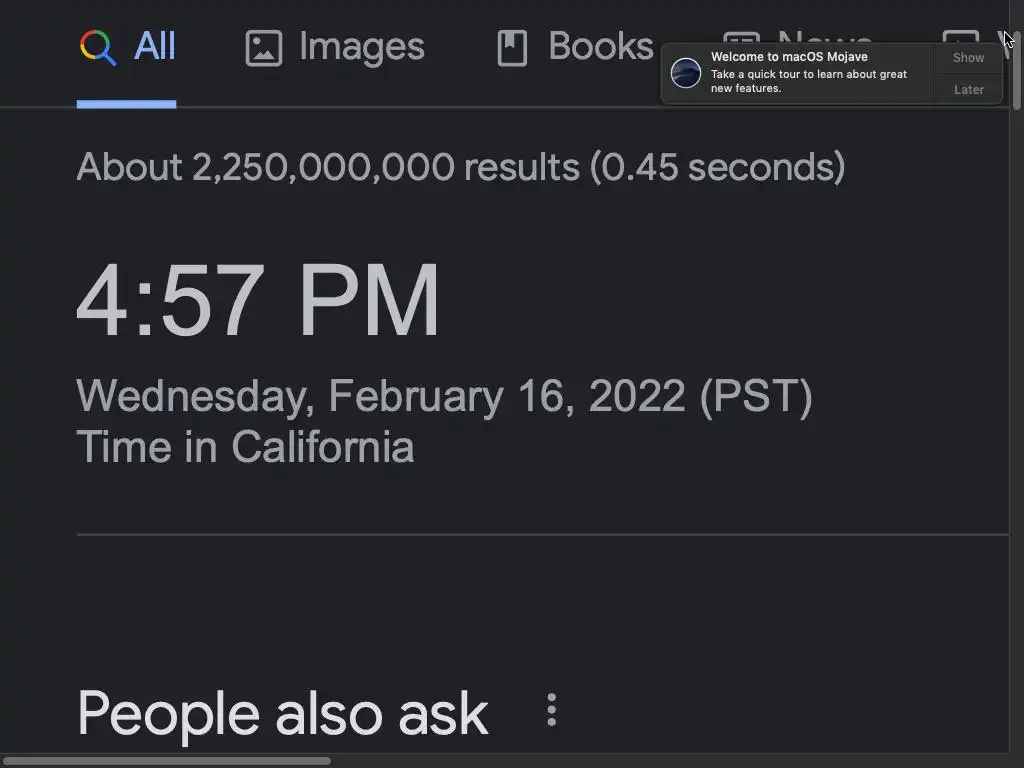Open the partially covered News tab
Screen dimensions: 1024x768
coord(823,36)
